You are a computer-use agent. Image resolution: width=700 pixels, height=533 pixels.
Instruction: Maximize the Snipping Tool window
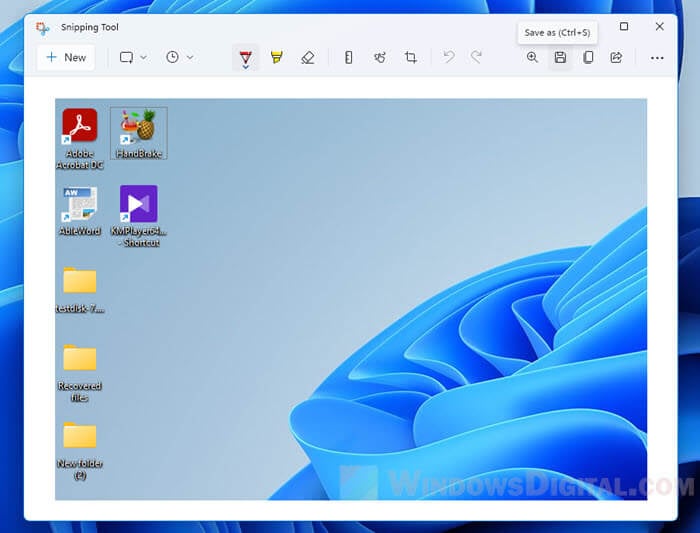point(624,27)
